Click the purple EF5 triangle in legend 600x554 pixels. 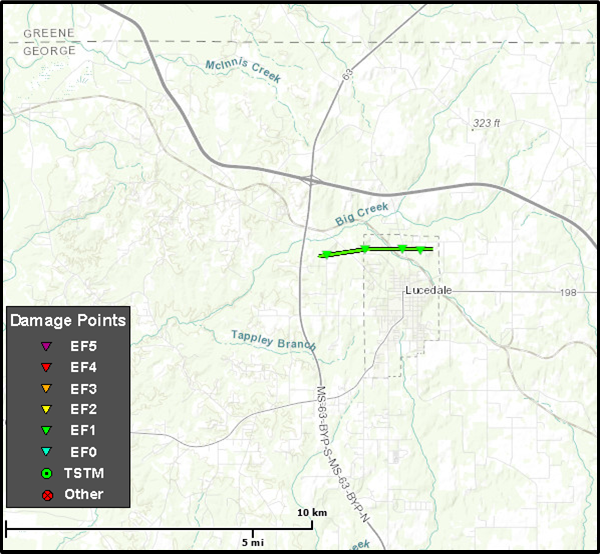tap(46, 346)
